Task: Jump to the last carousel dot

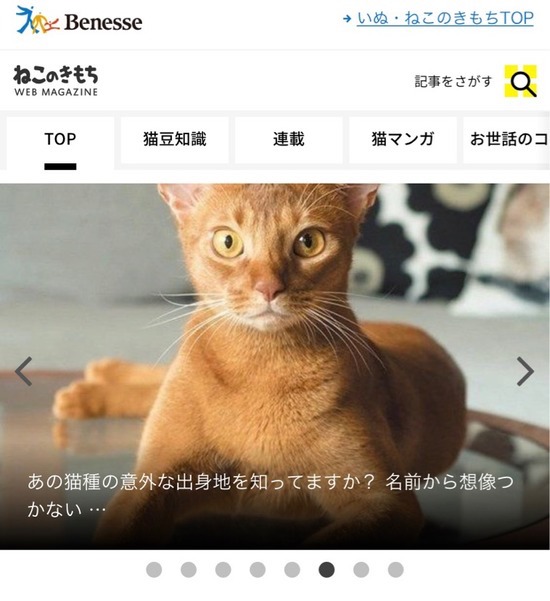Action: pos(396,570)
